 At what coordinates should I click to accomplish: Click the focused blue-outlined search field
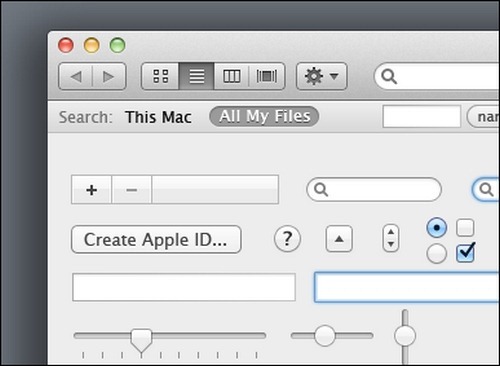(x=486, y=189)
